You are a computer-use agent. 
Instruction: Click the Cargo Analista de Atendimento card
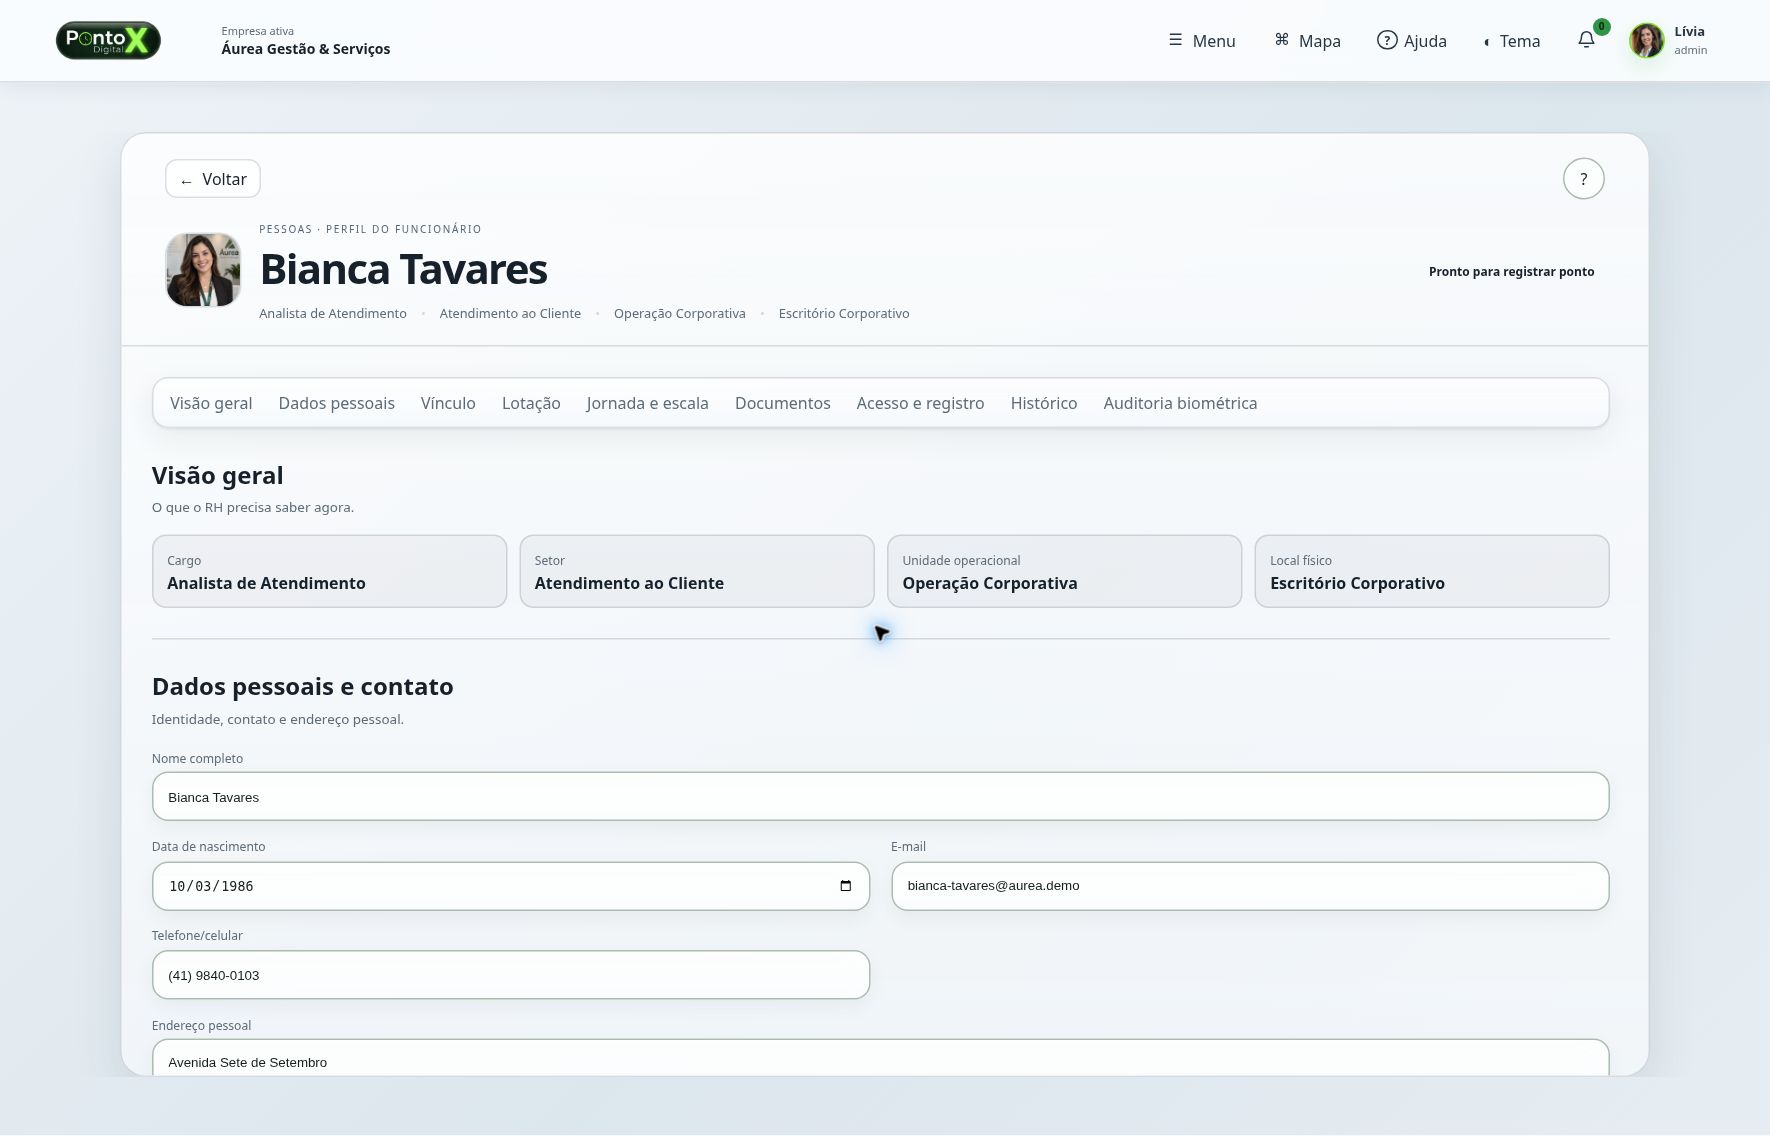(x=329, y=571)
